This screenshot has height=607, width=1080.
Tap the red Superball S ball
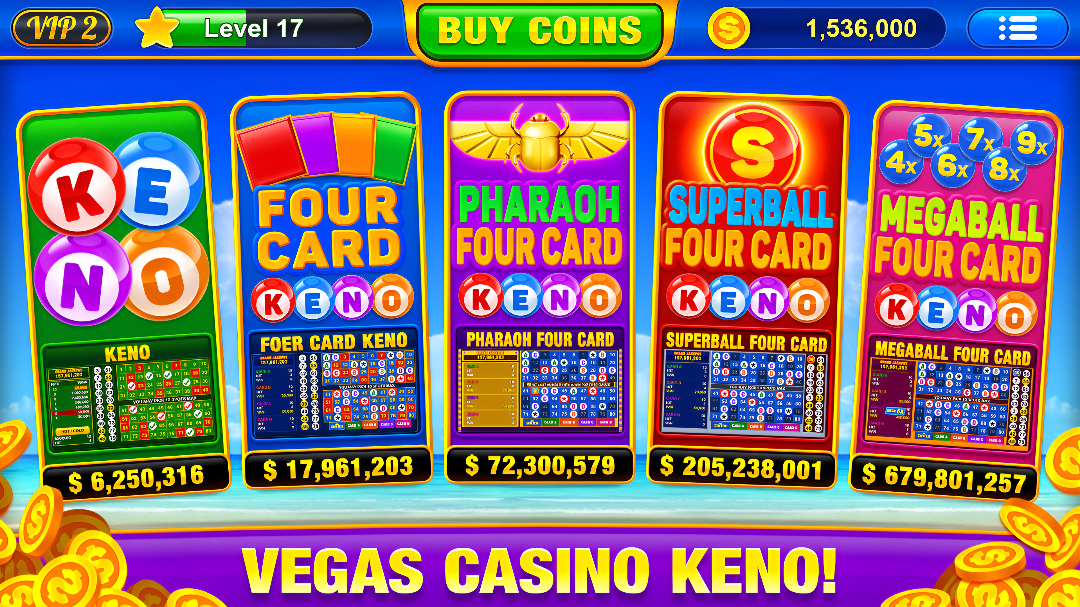click(x=750, y=149)
